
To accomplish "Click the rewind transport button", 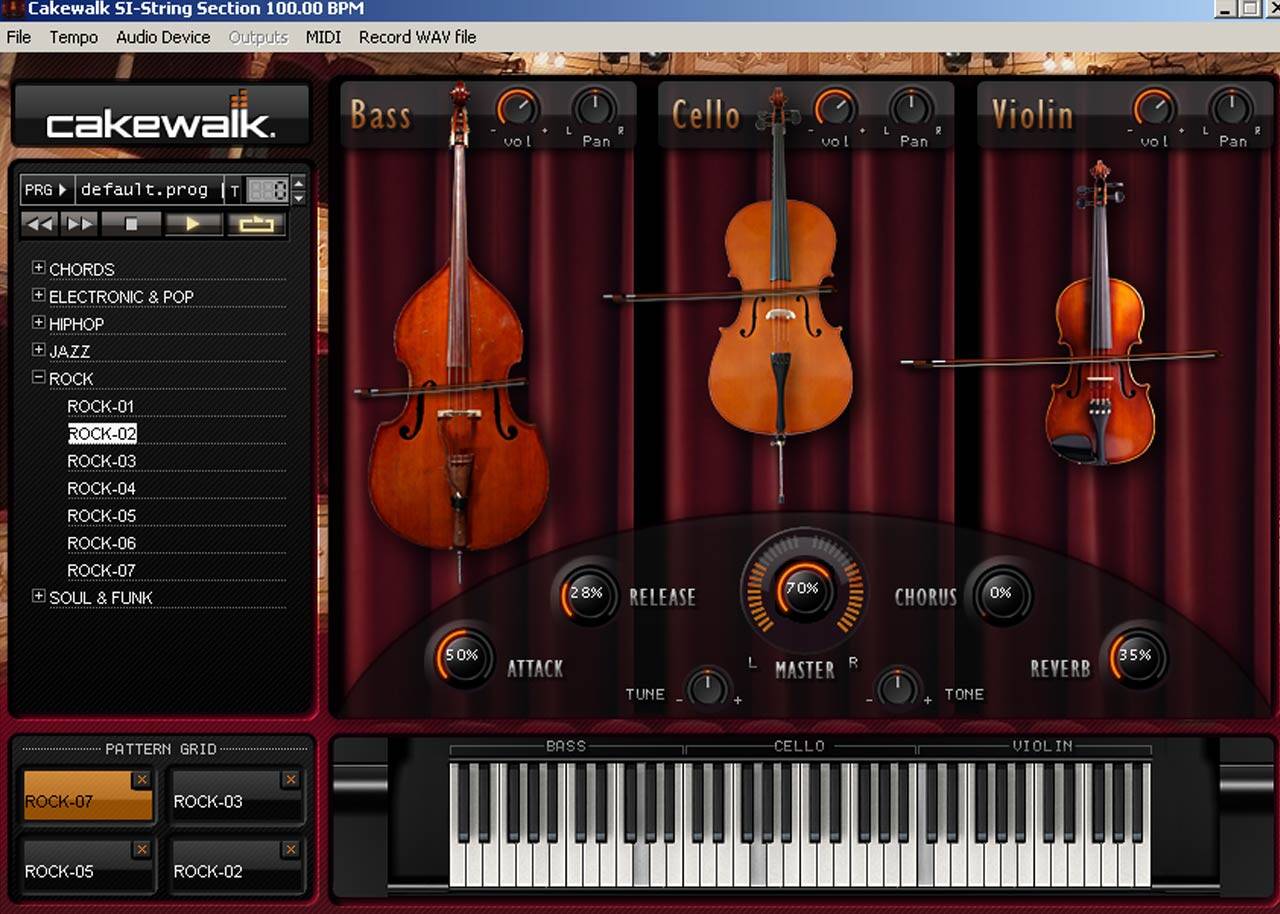I will [x=40, y=224].
